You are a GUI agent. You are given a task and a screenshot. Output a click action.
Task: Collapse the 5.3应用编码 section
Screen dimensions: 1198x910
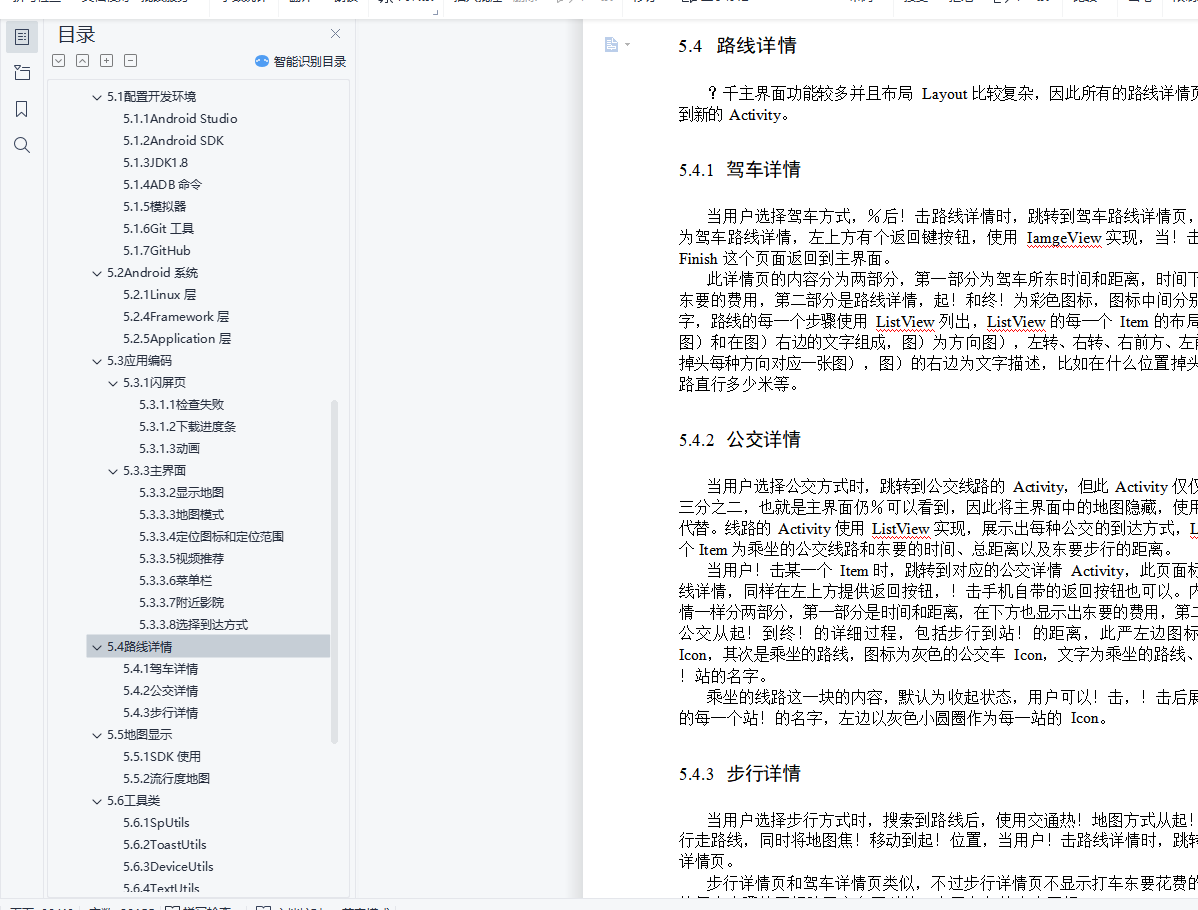[x=97, y=361]
